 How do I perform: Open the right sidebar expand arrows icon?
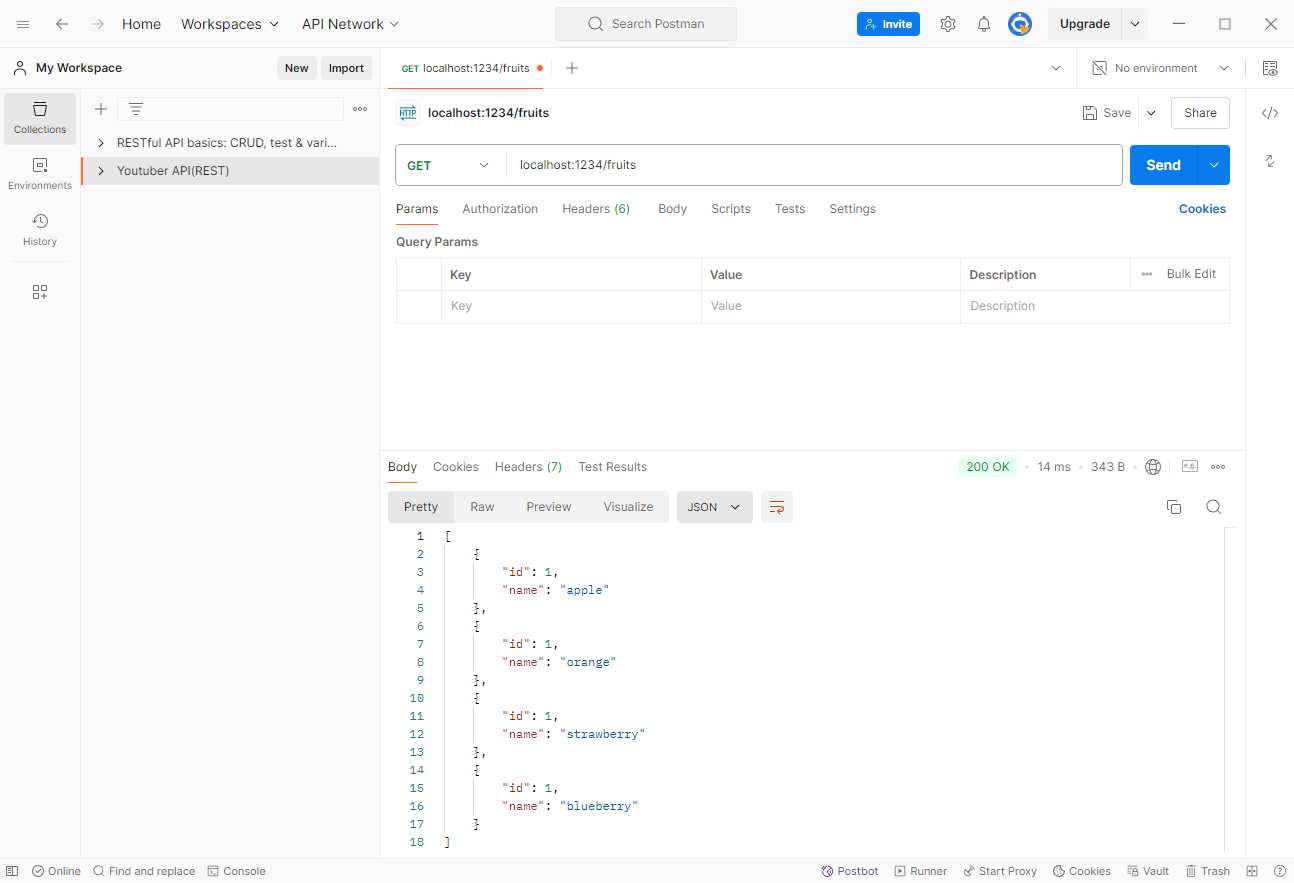pos(1270,161)
